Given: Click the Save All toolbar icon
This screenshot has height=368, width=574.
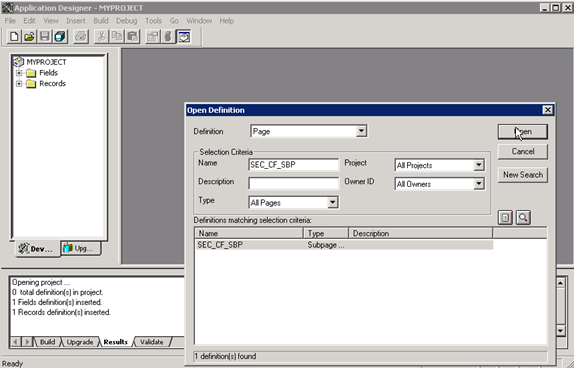Looking at the screenshot, I should pyautogui.click(x=60, y=37).
